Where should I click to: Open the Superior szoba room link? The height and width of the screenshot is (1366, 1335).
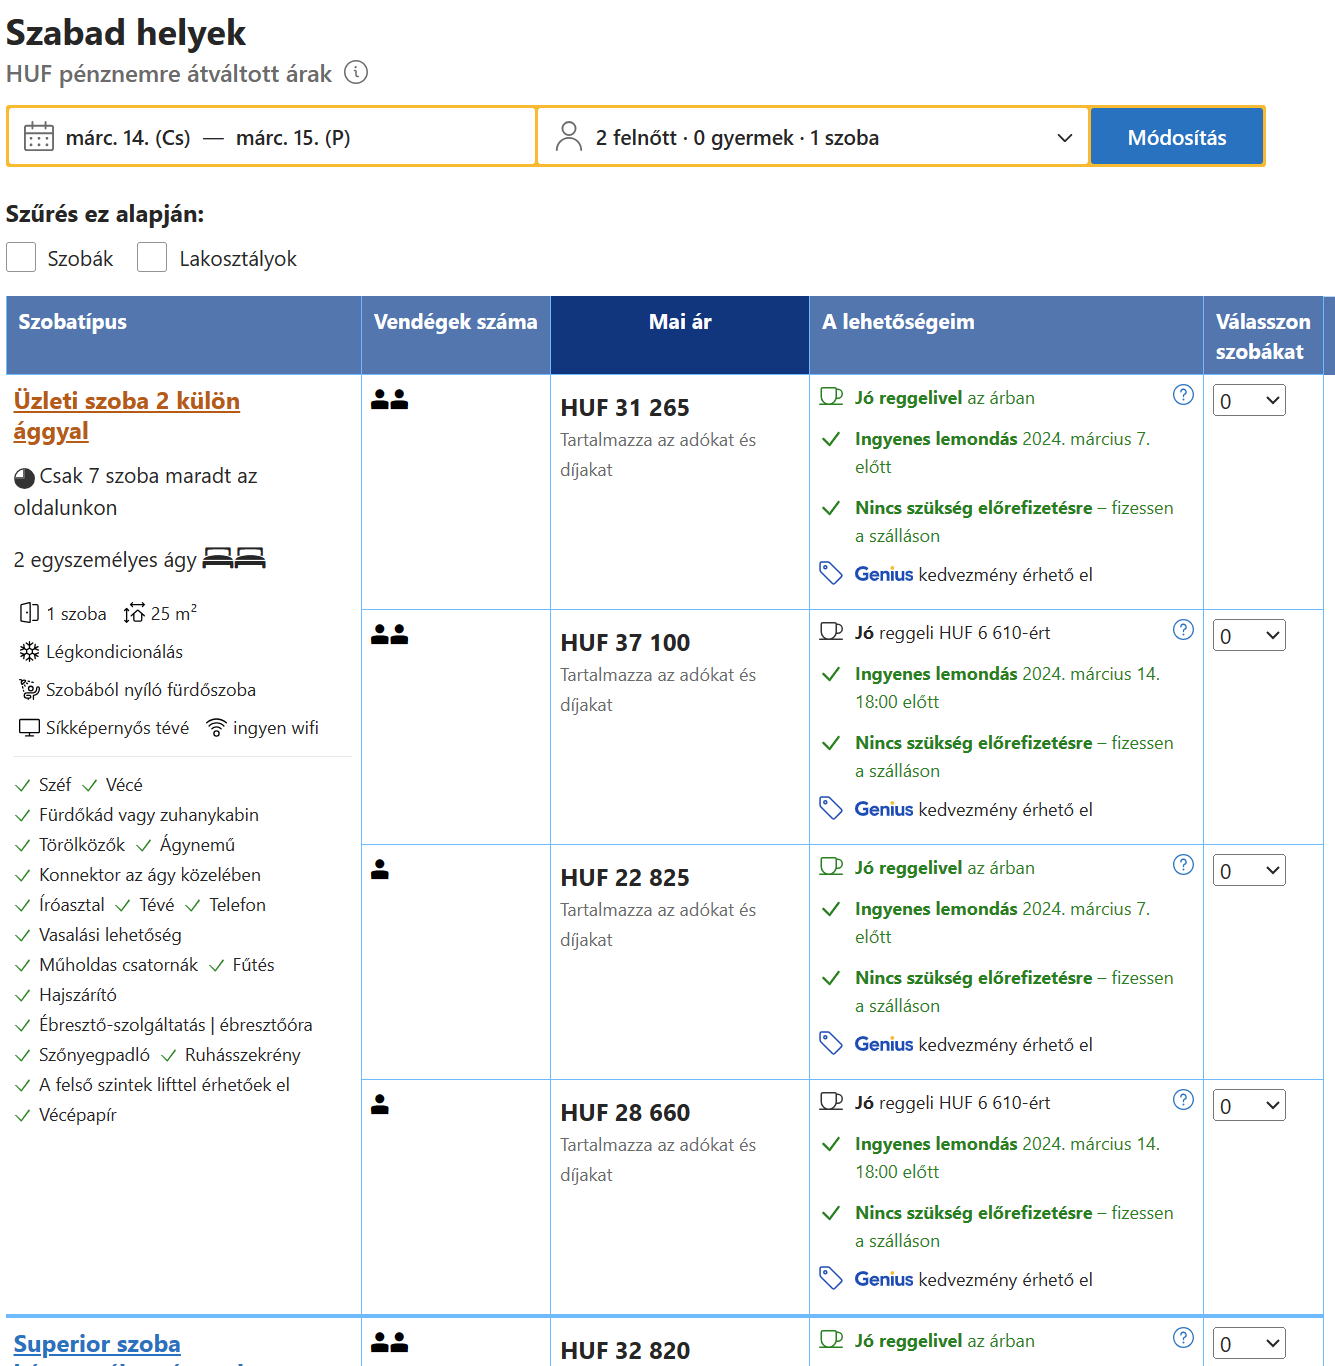click(x=97, y=1344)
